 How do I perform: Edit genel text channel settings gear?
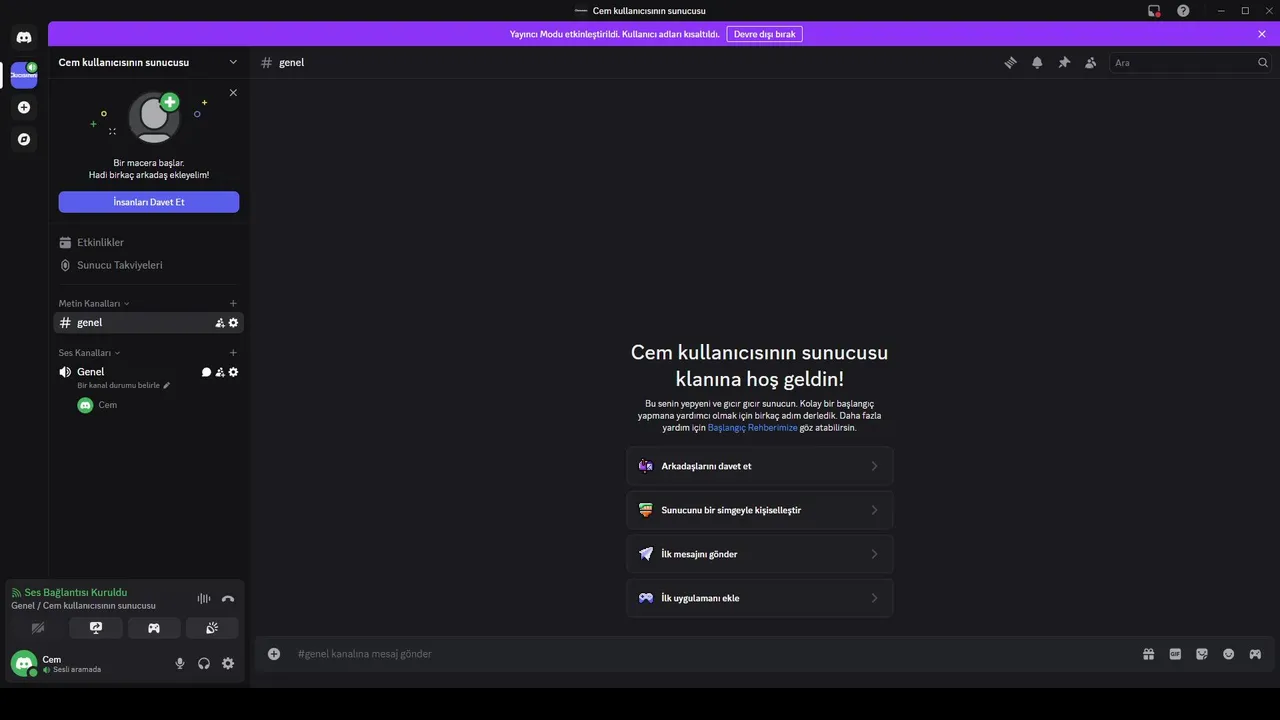pos(234,322)
